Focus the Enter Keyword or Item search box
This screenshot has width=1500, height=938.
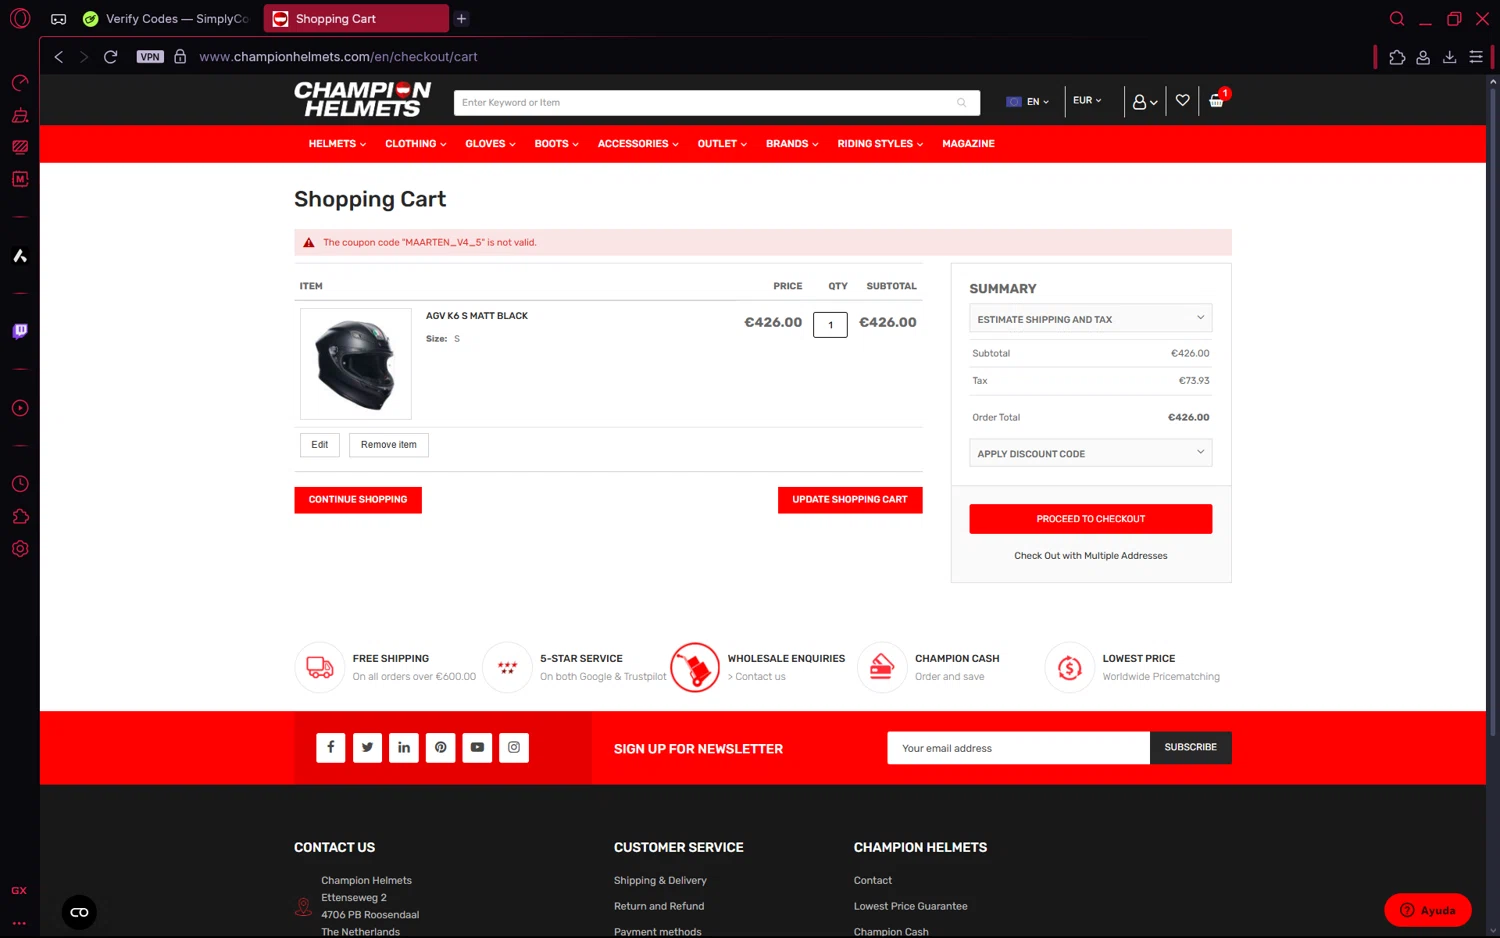click(x=716, y=102)
